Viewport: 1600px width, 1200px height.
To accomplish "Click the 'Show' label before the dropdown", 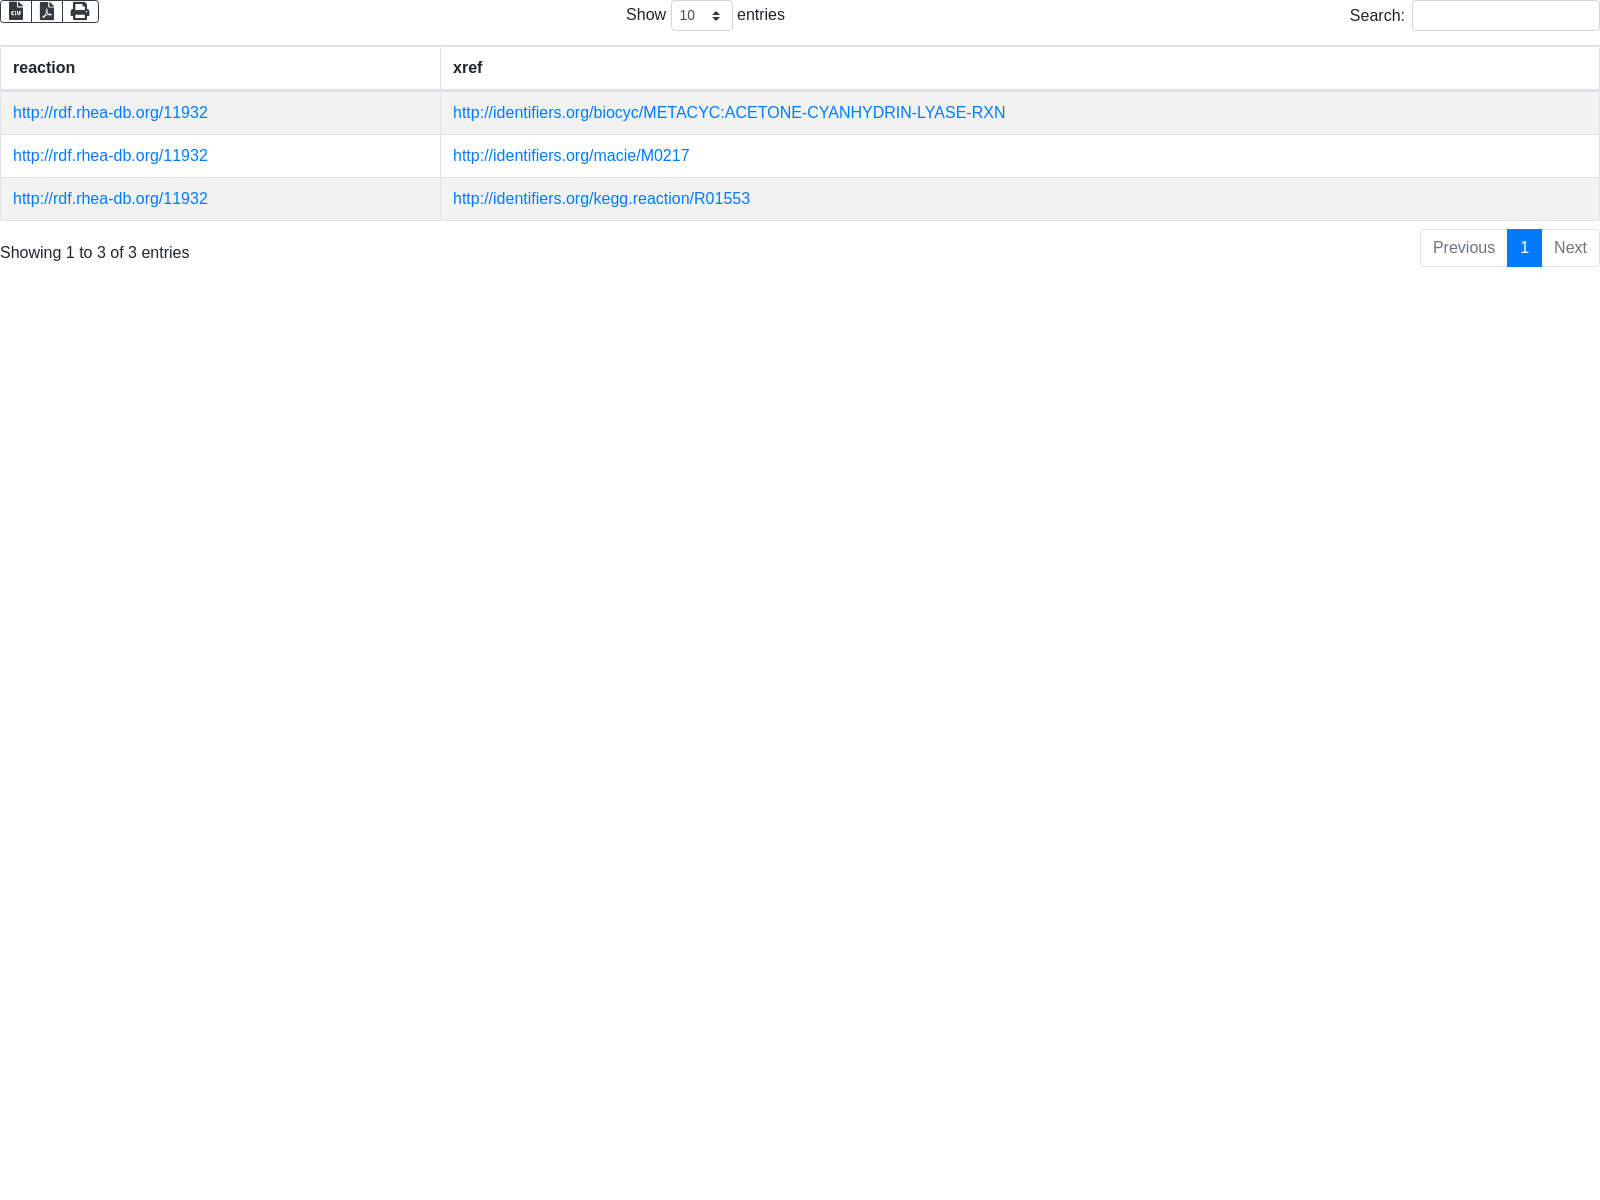I will [x=645, y=15].
